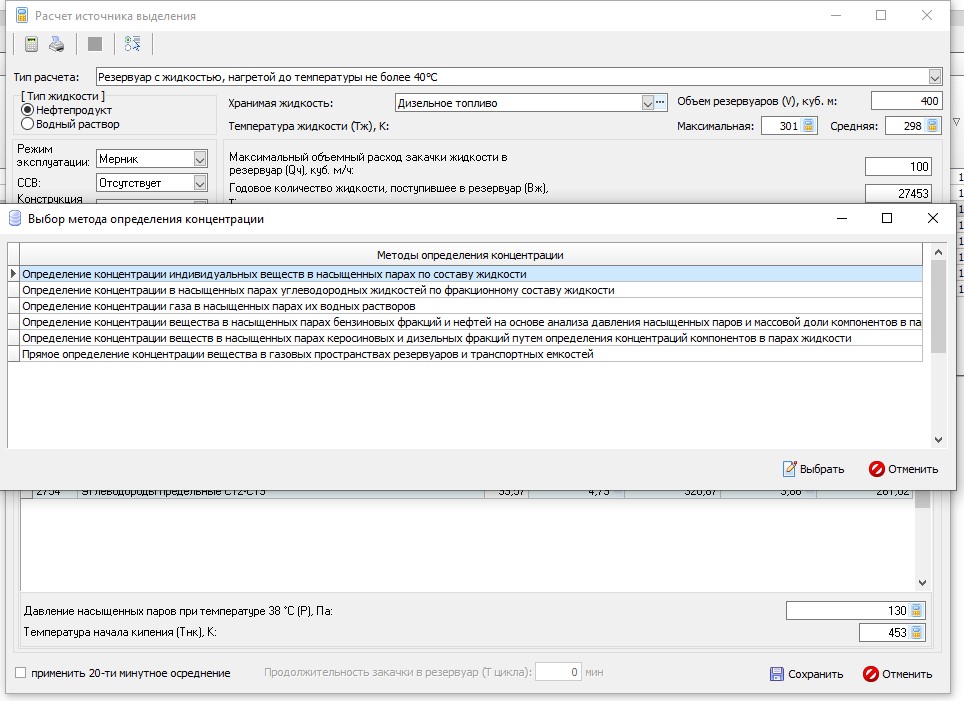The height and width of the screenshot is (701, 964).
Task: Select the Водный раствор radio button
Action: click(28, 124)
